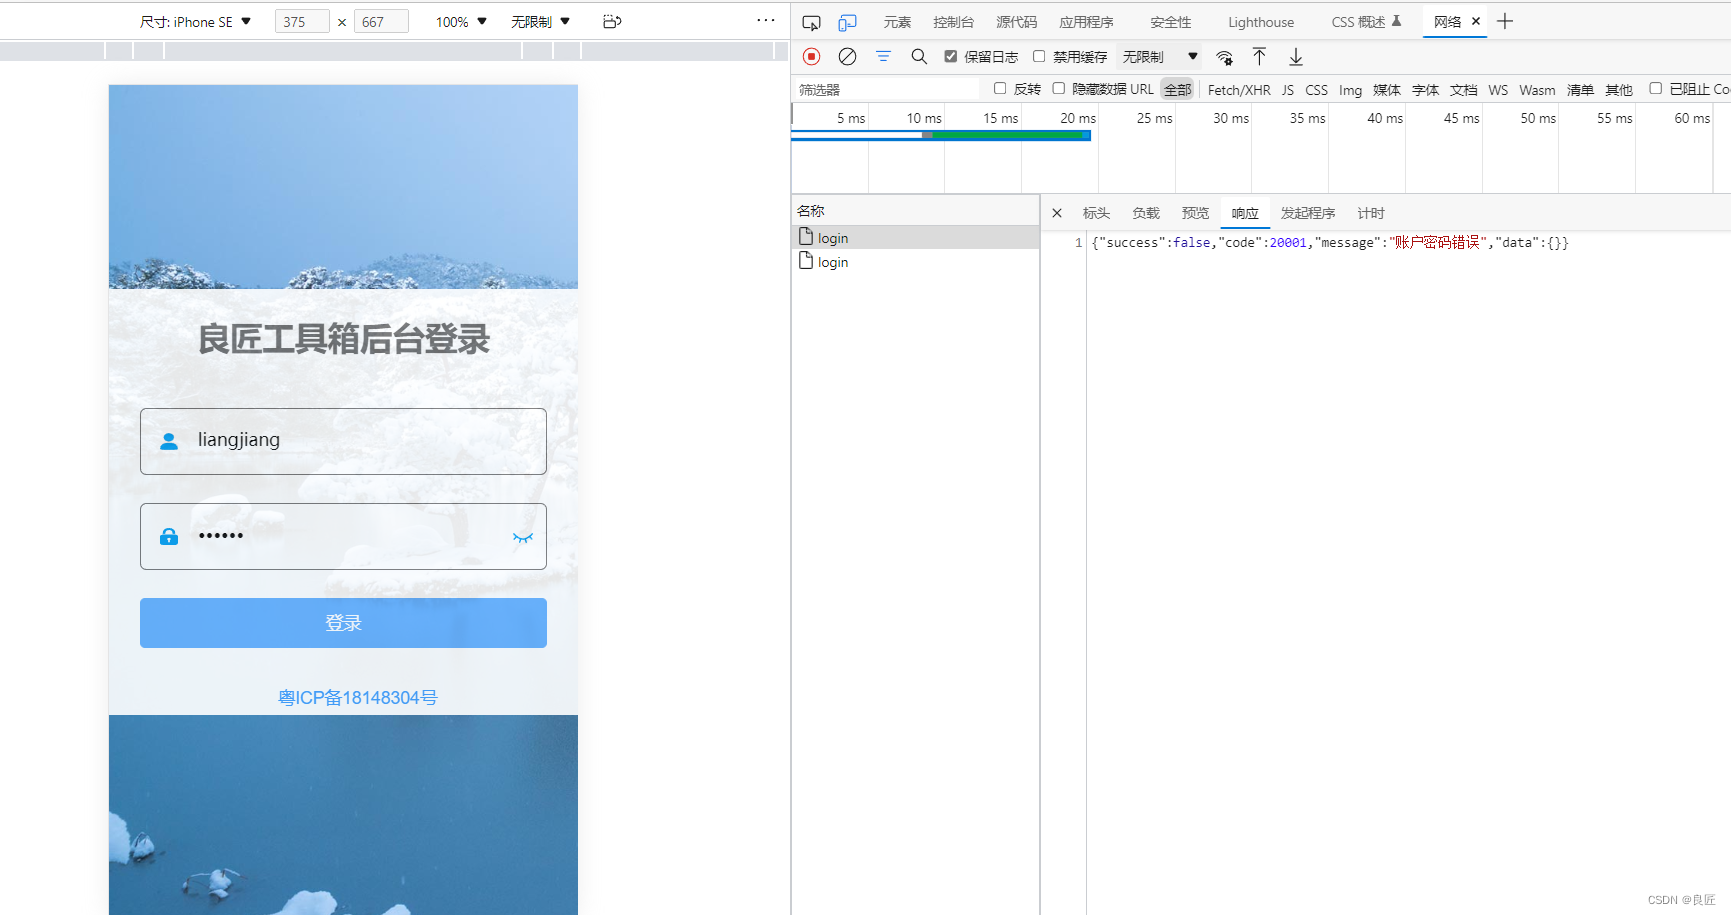Open network throttling dropdown

tap(1160, 57)
